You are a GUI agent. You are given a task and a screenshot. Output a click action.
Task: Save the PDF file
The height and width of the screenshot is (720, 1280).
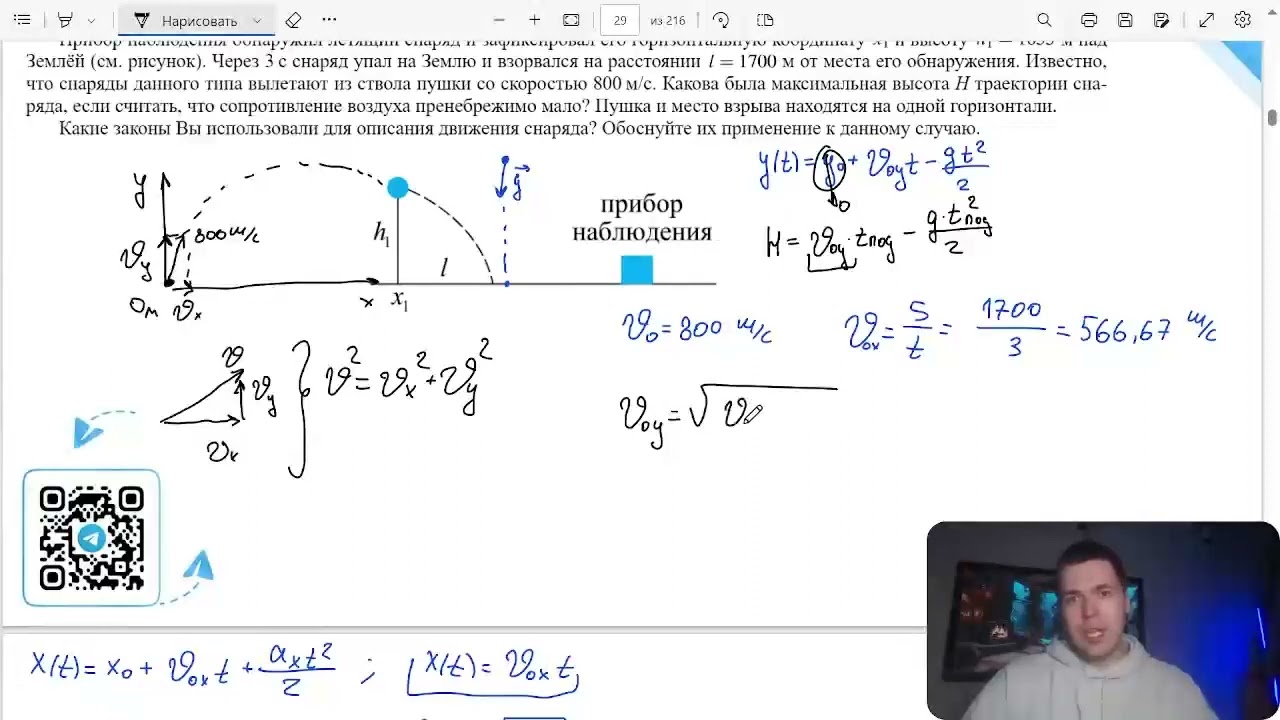click(1125, 20)
